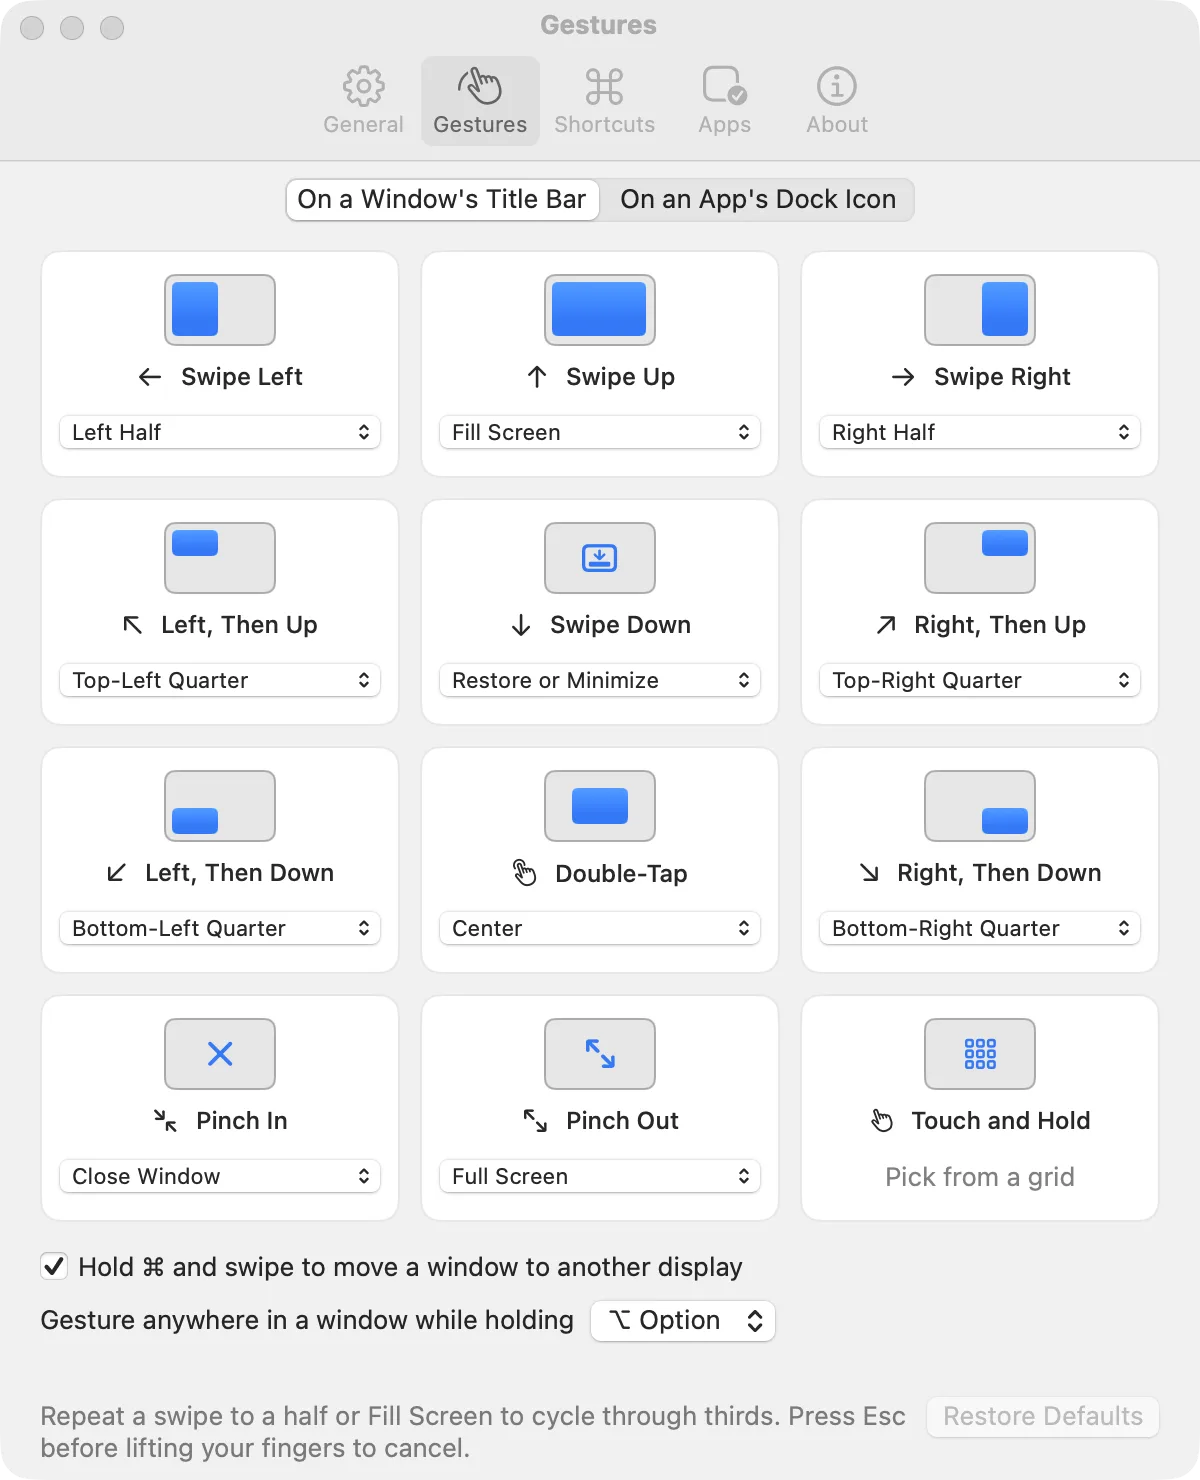
Task: Select the Gestures toolbar tab
Action: click(x=480, y=101)
